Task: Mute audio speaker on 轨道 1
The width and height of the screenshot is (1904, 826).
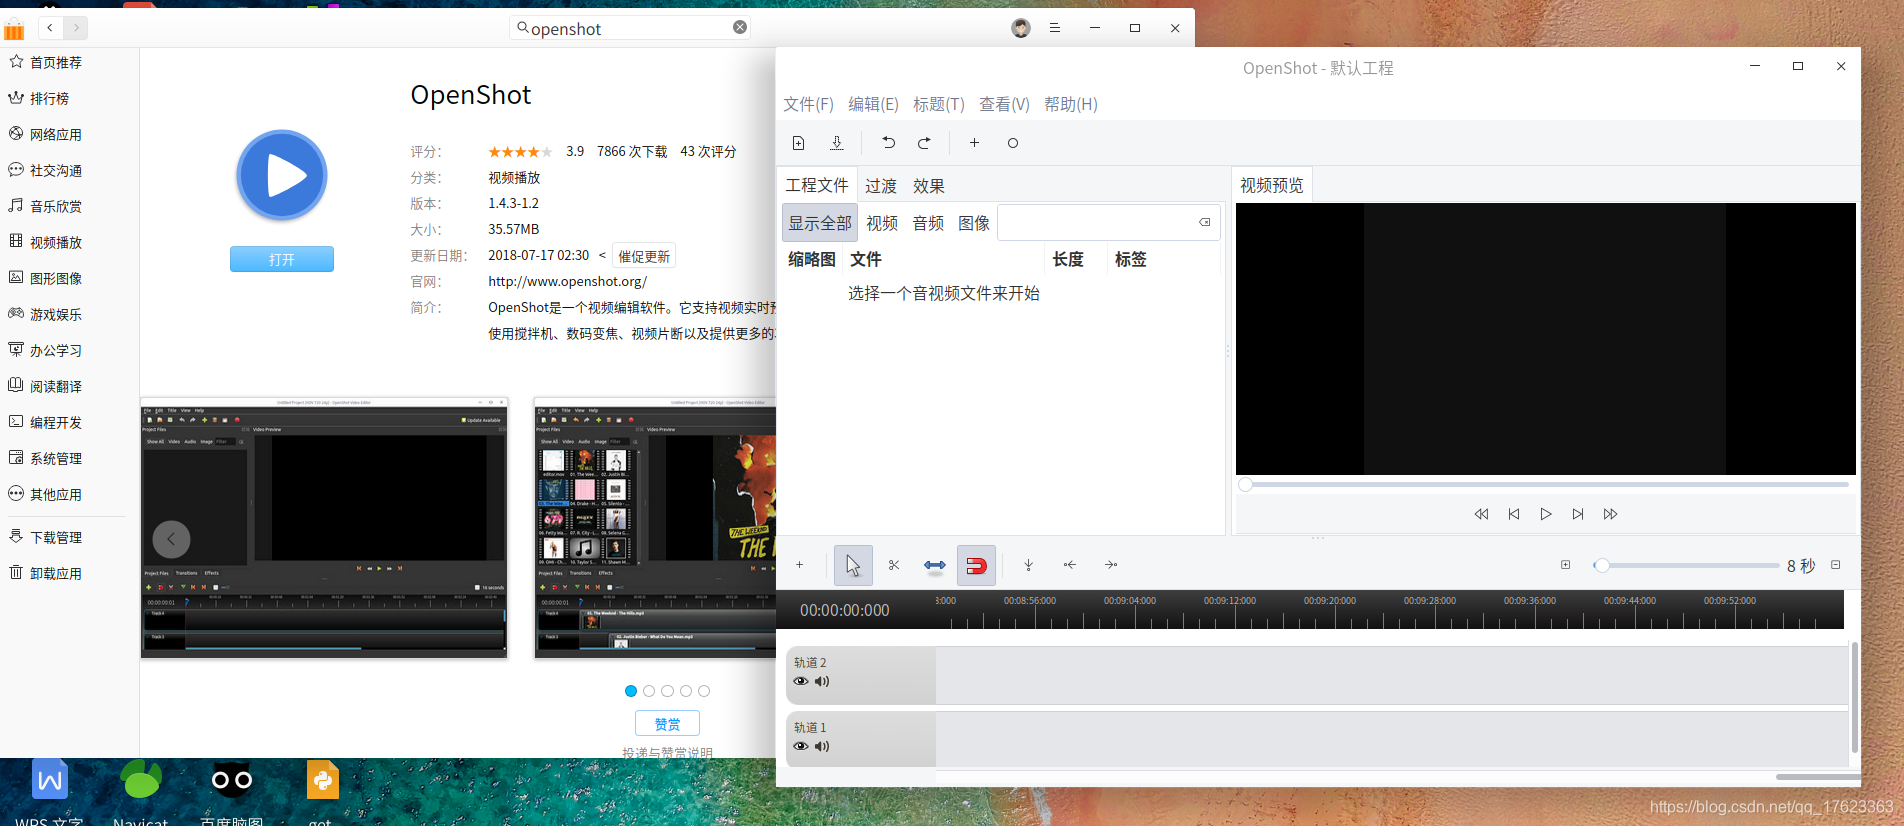Action: (822, 746)
